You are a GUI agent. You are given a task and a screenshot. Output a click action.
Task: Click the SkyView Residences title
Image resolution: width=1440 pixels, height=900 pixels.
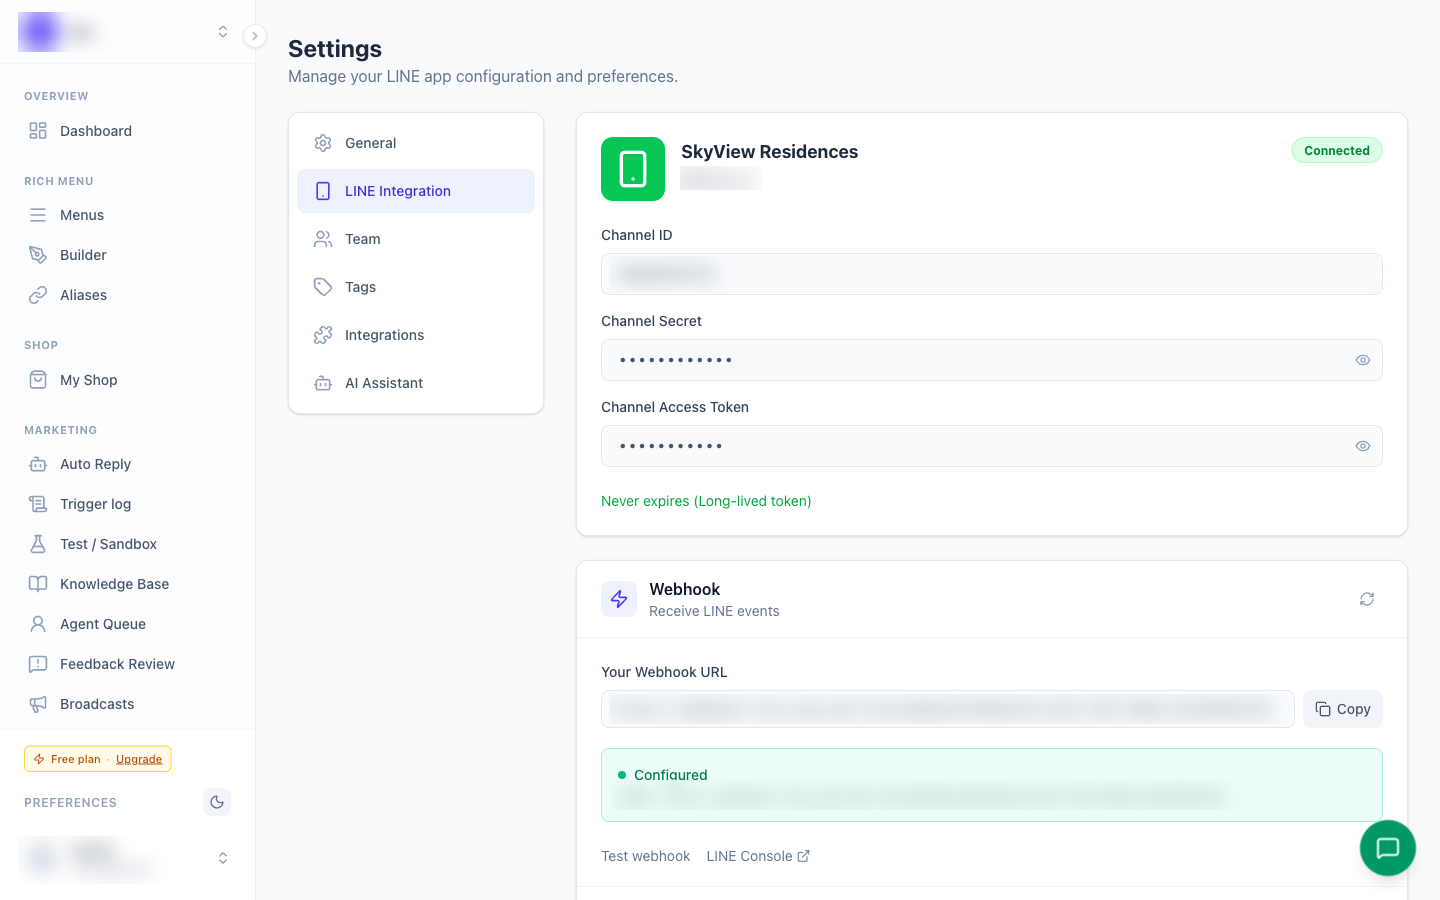[x=770, y=152]
